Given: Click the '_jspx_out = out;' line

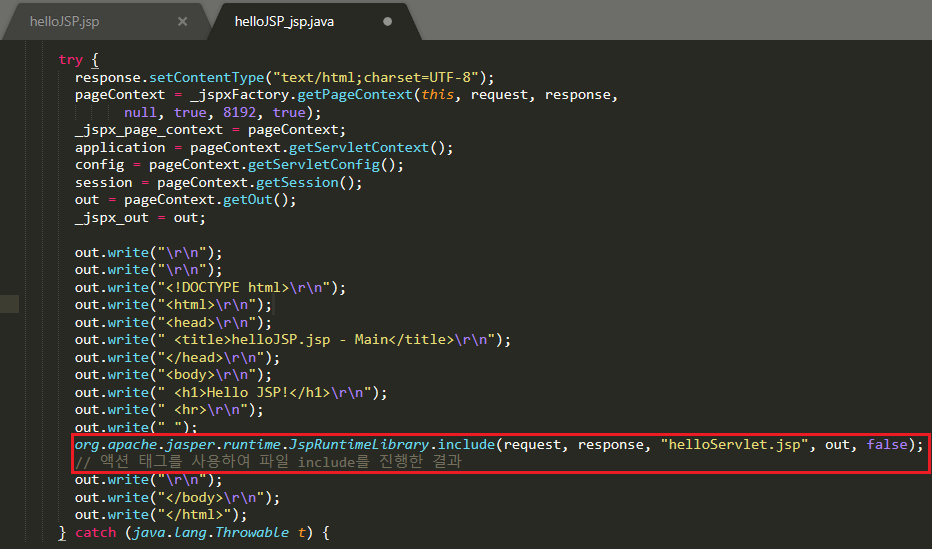Looking at the screenshot, I should tap(140, 217).
